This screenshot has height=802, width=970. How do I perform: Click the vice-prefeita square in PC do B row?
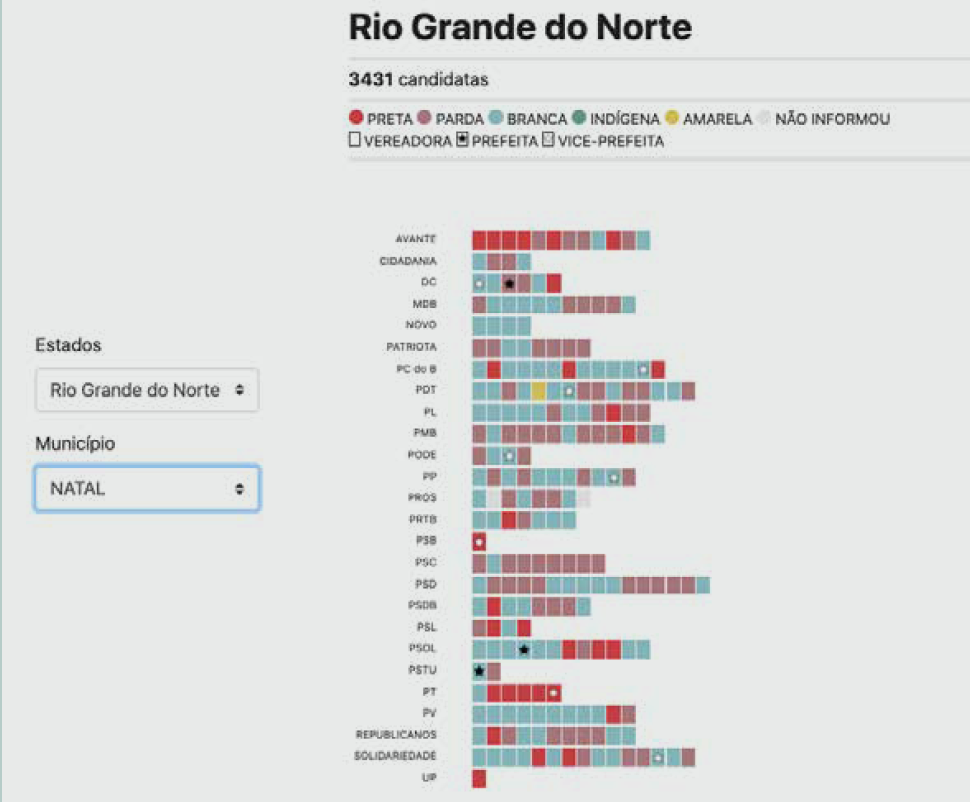coord(643,369)
